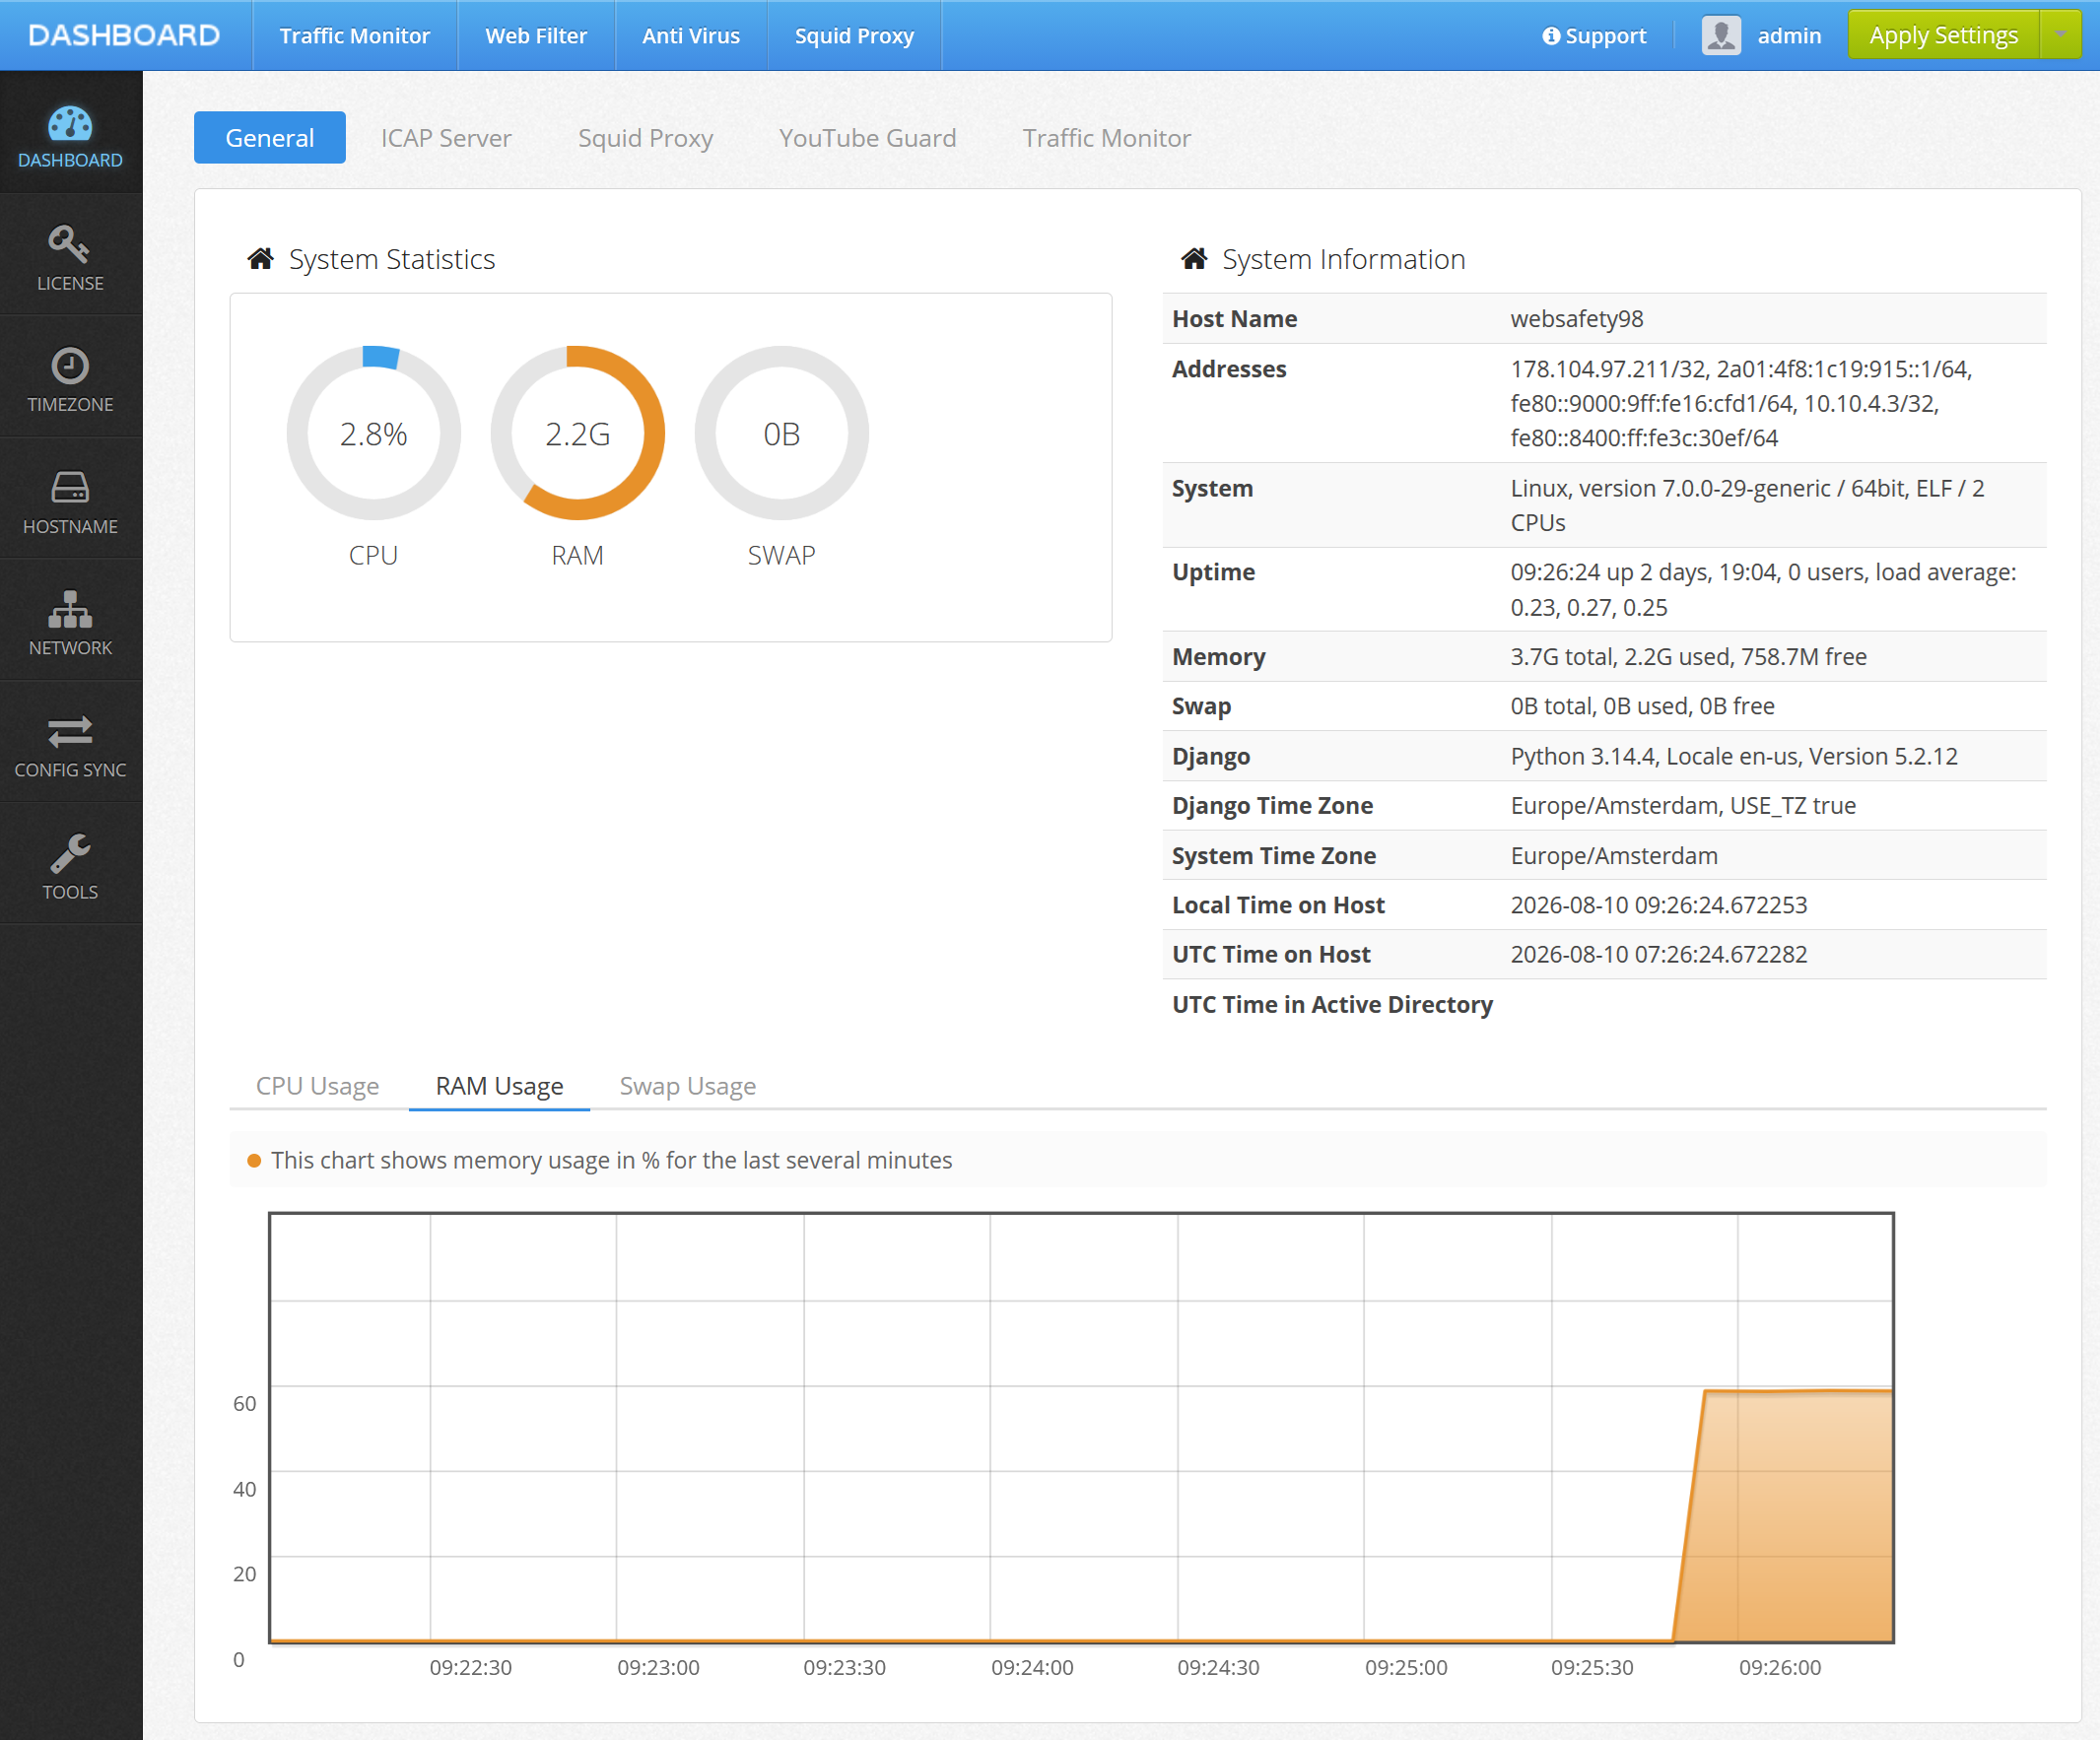Switch to the ICAP Server tab
Screen dimensions: 2100x1740
pos(446,137)
